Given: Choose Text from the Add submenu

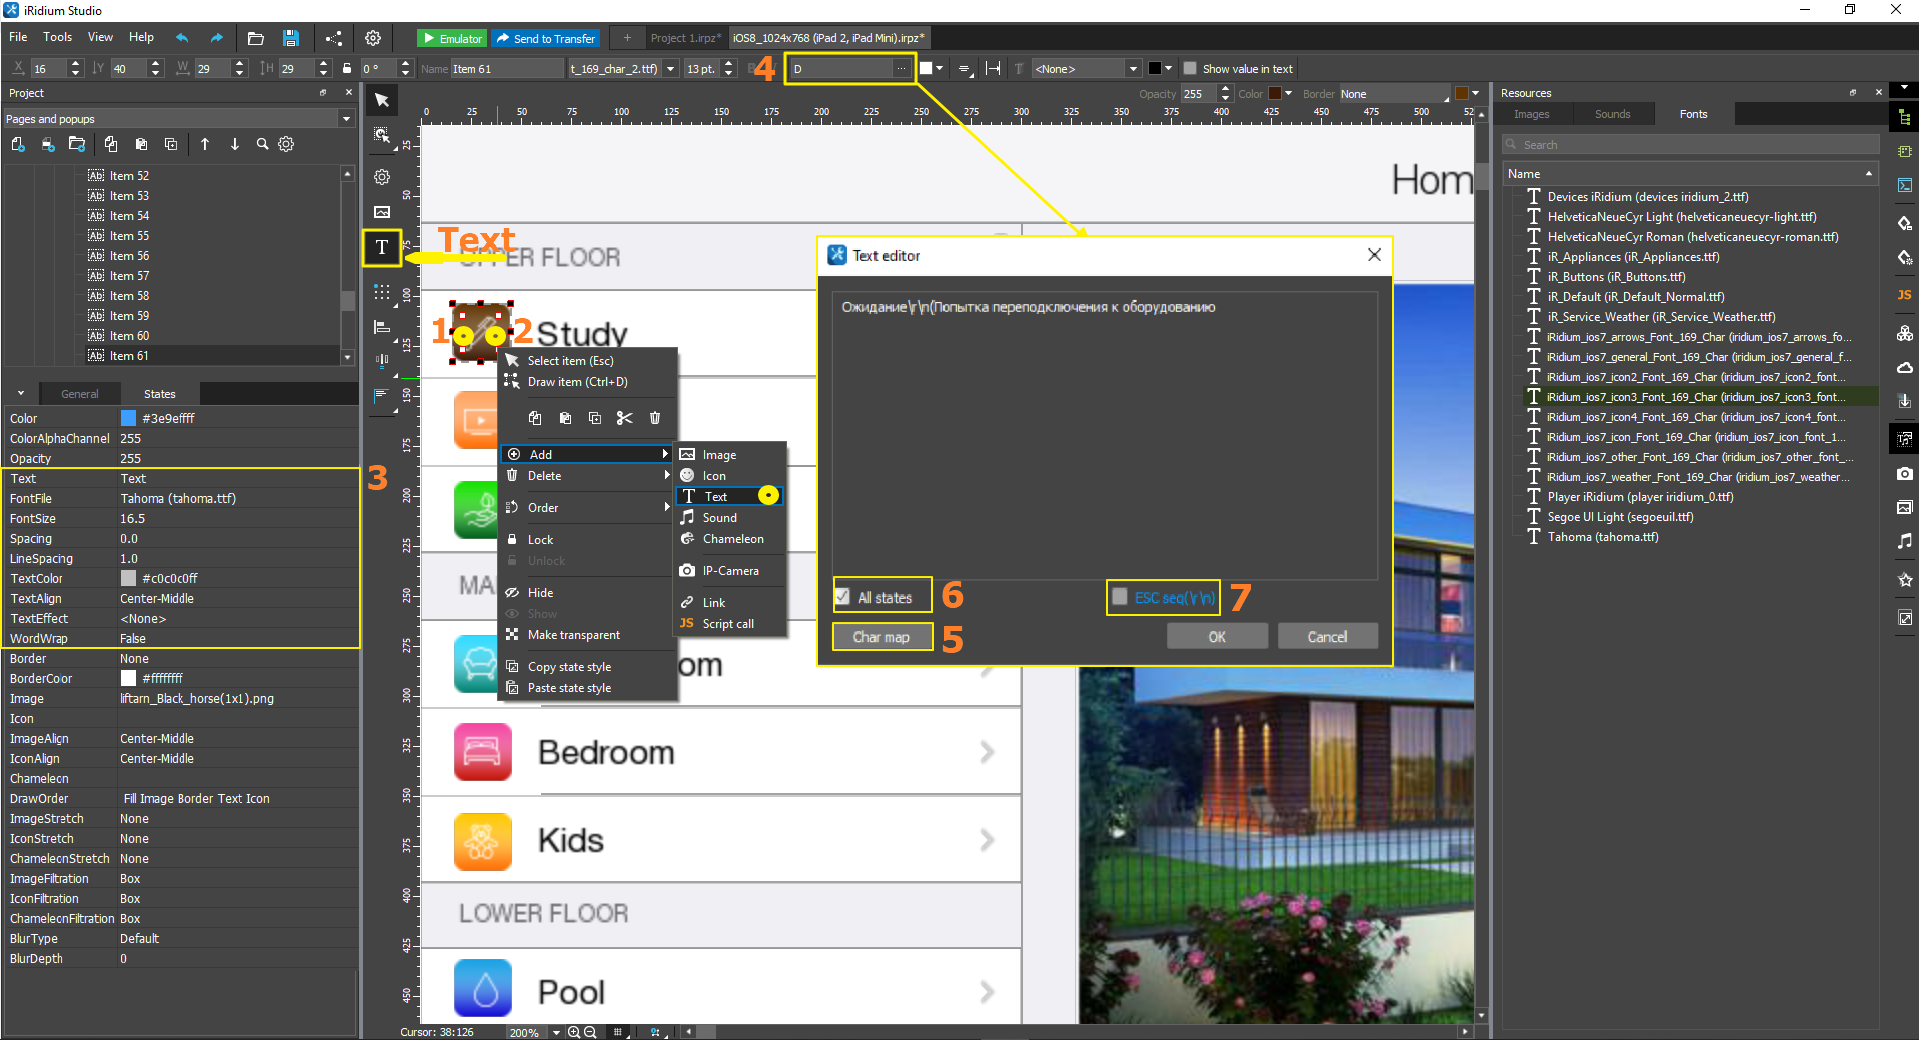Looking at the screenshot, I should (x=716, y=497).
